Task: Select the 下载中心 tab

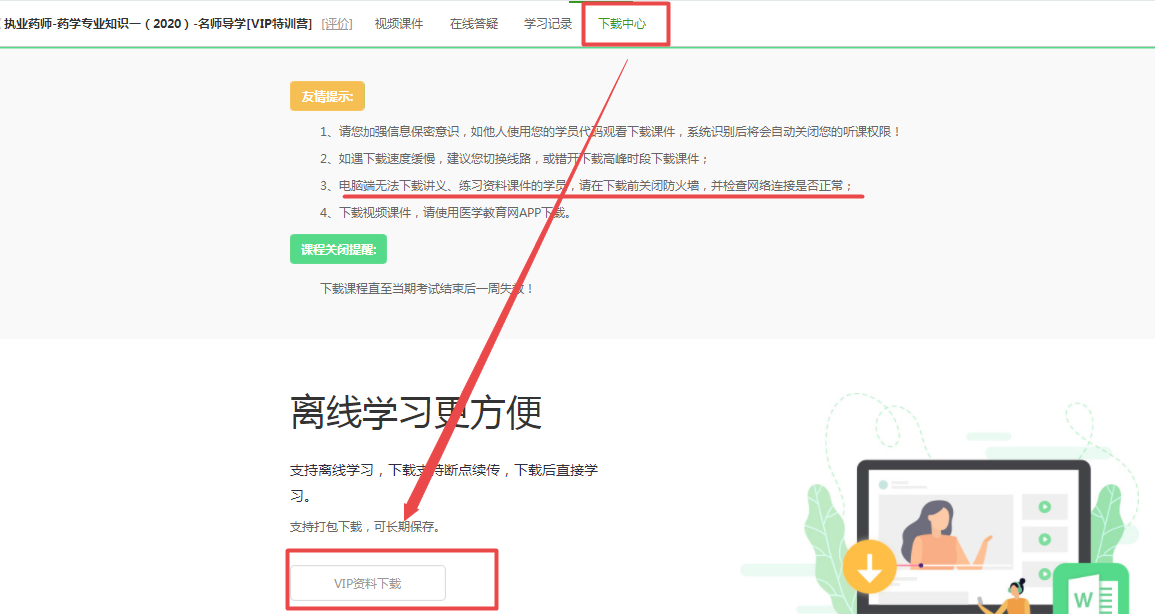Action: pyautogui.click(x=622, y=23)
